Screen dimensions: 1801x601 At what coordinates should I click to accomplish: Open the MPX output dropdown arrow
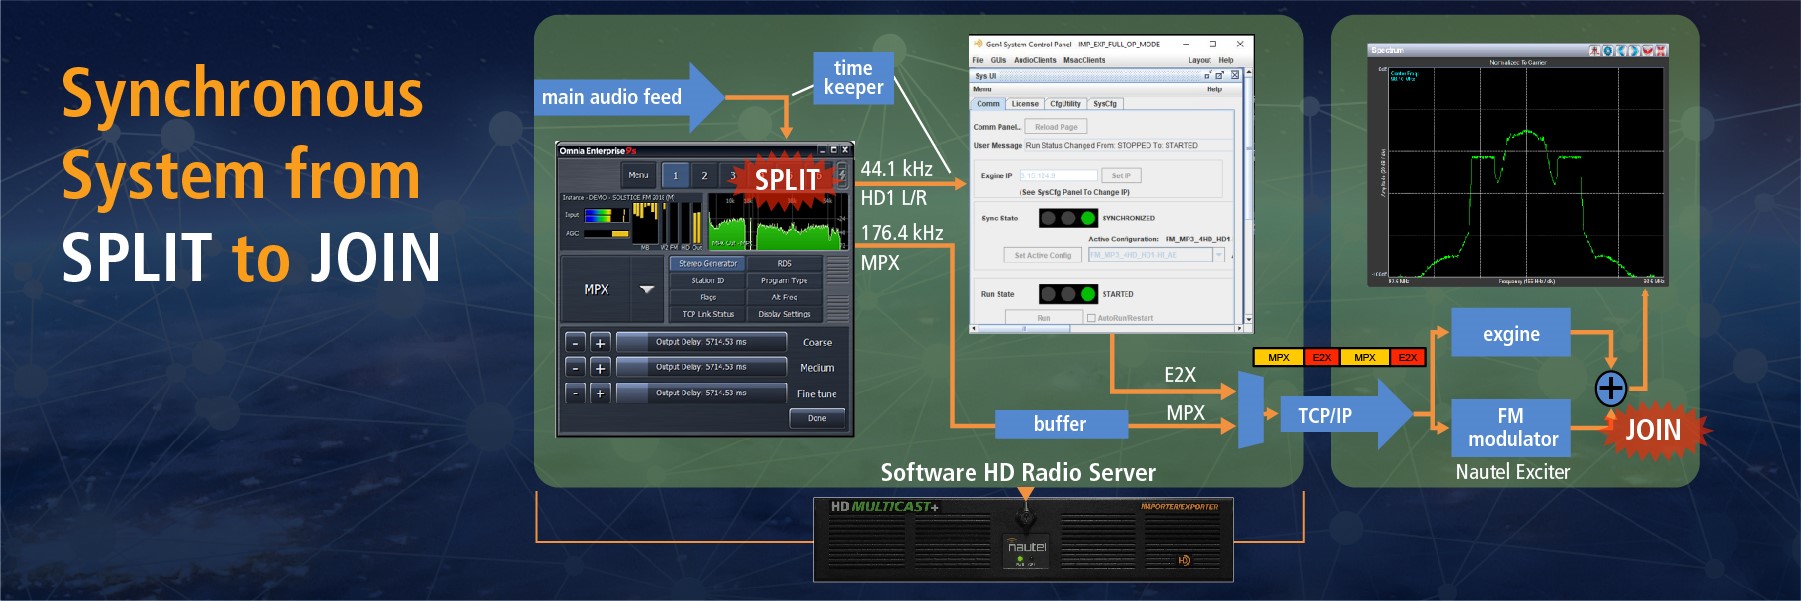pyautogui.click(x=647, y=289)
